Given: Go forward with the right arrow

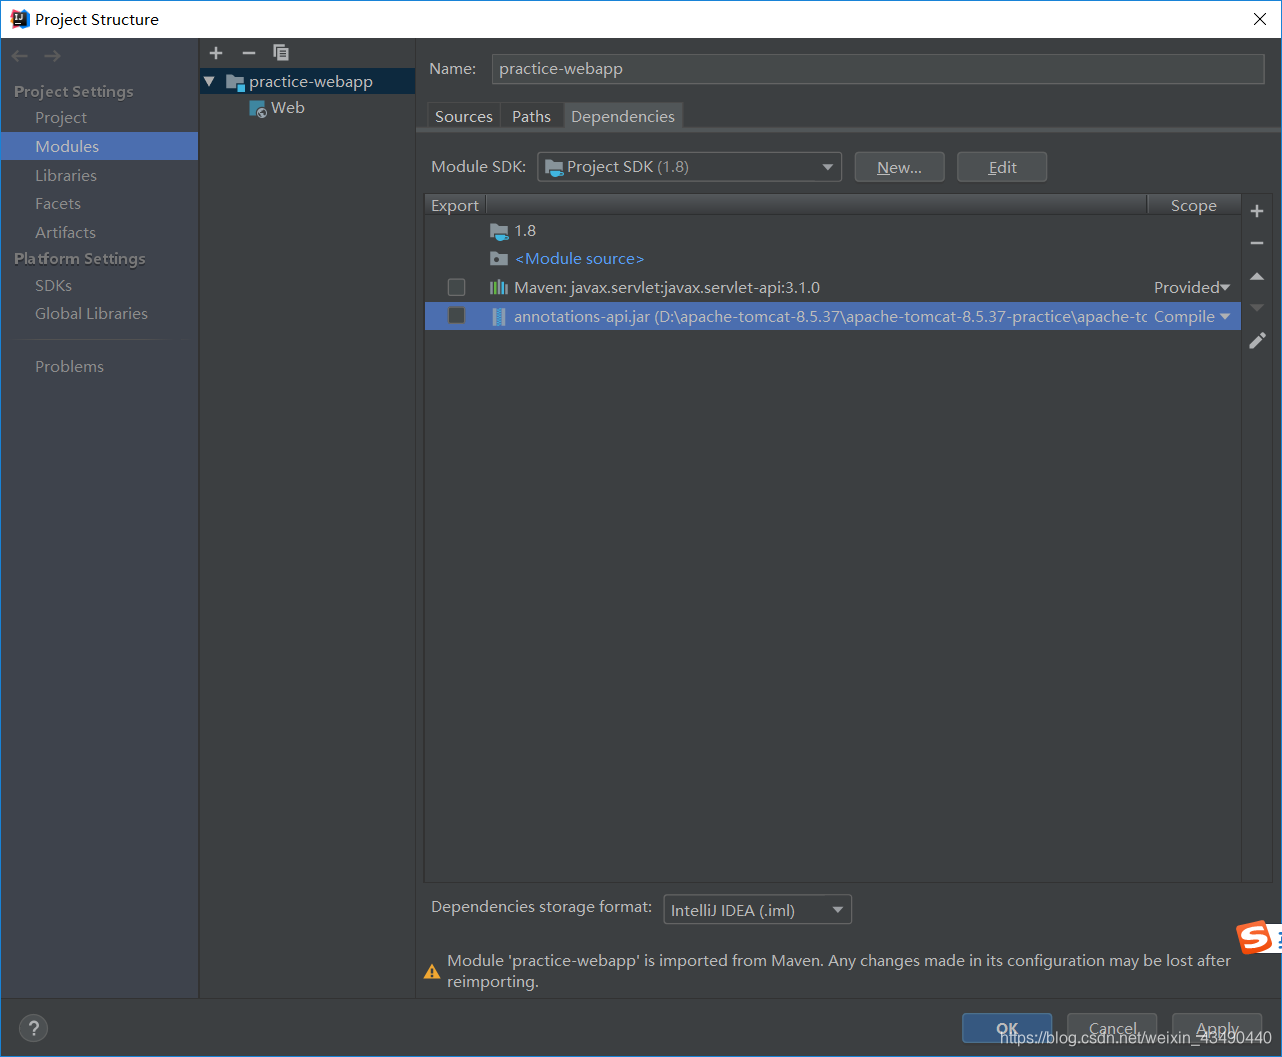Looking at the screenshot, I should pyautogui.click(x=52, y=56).
